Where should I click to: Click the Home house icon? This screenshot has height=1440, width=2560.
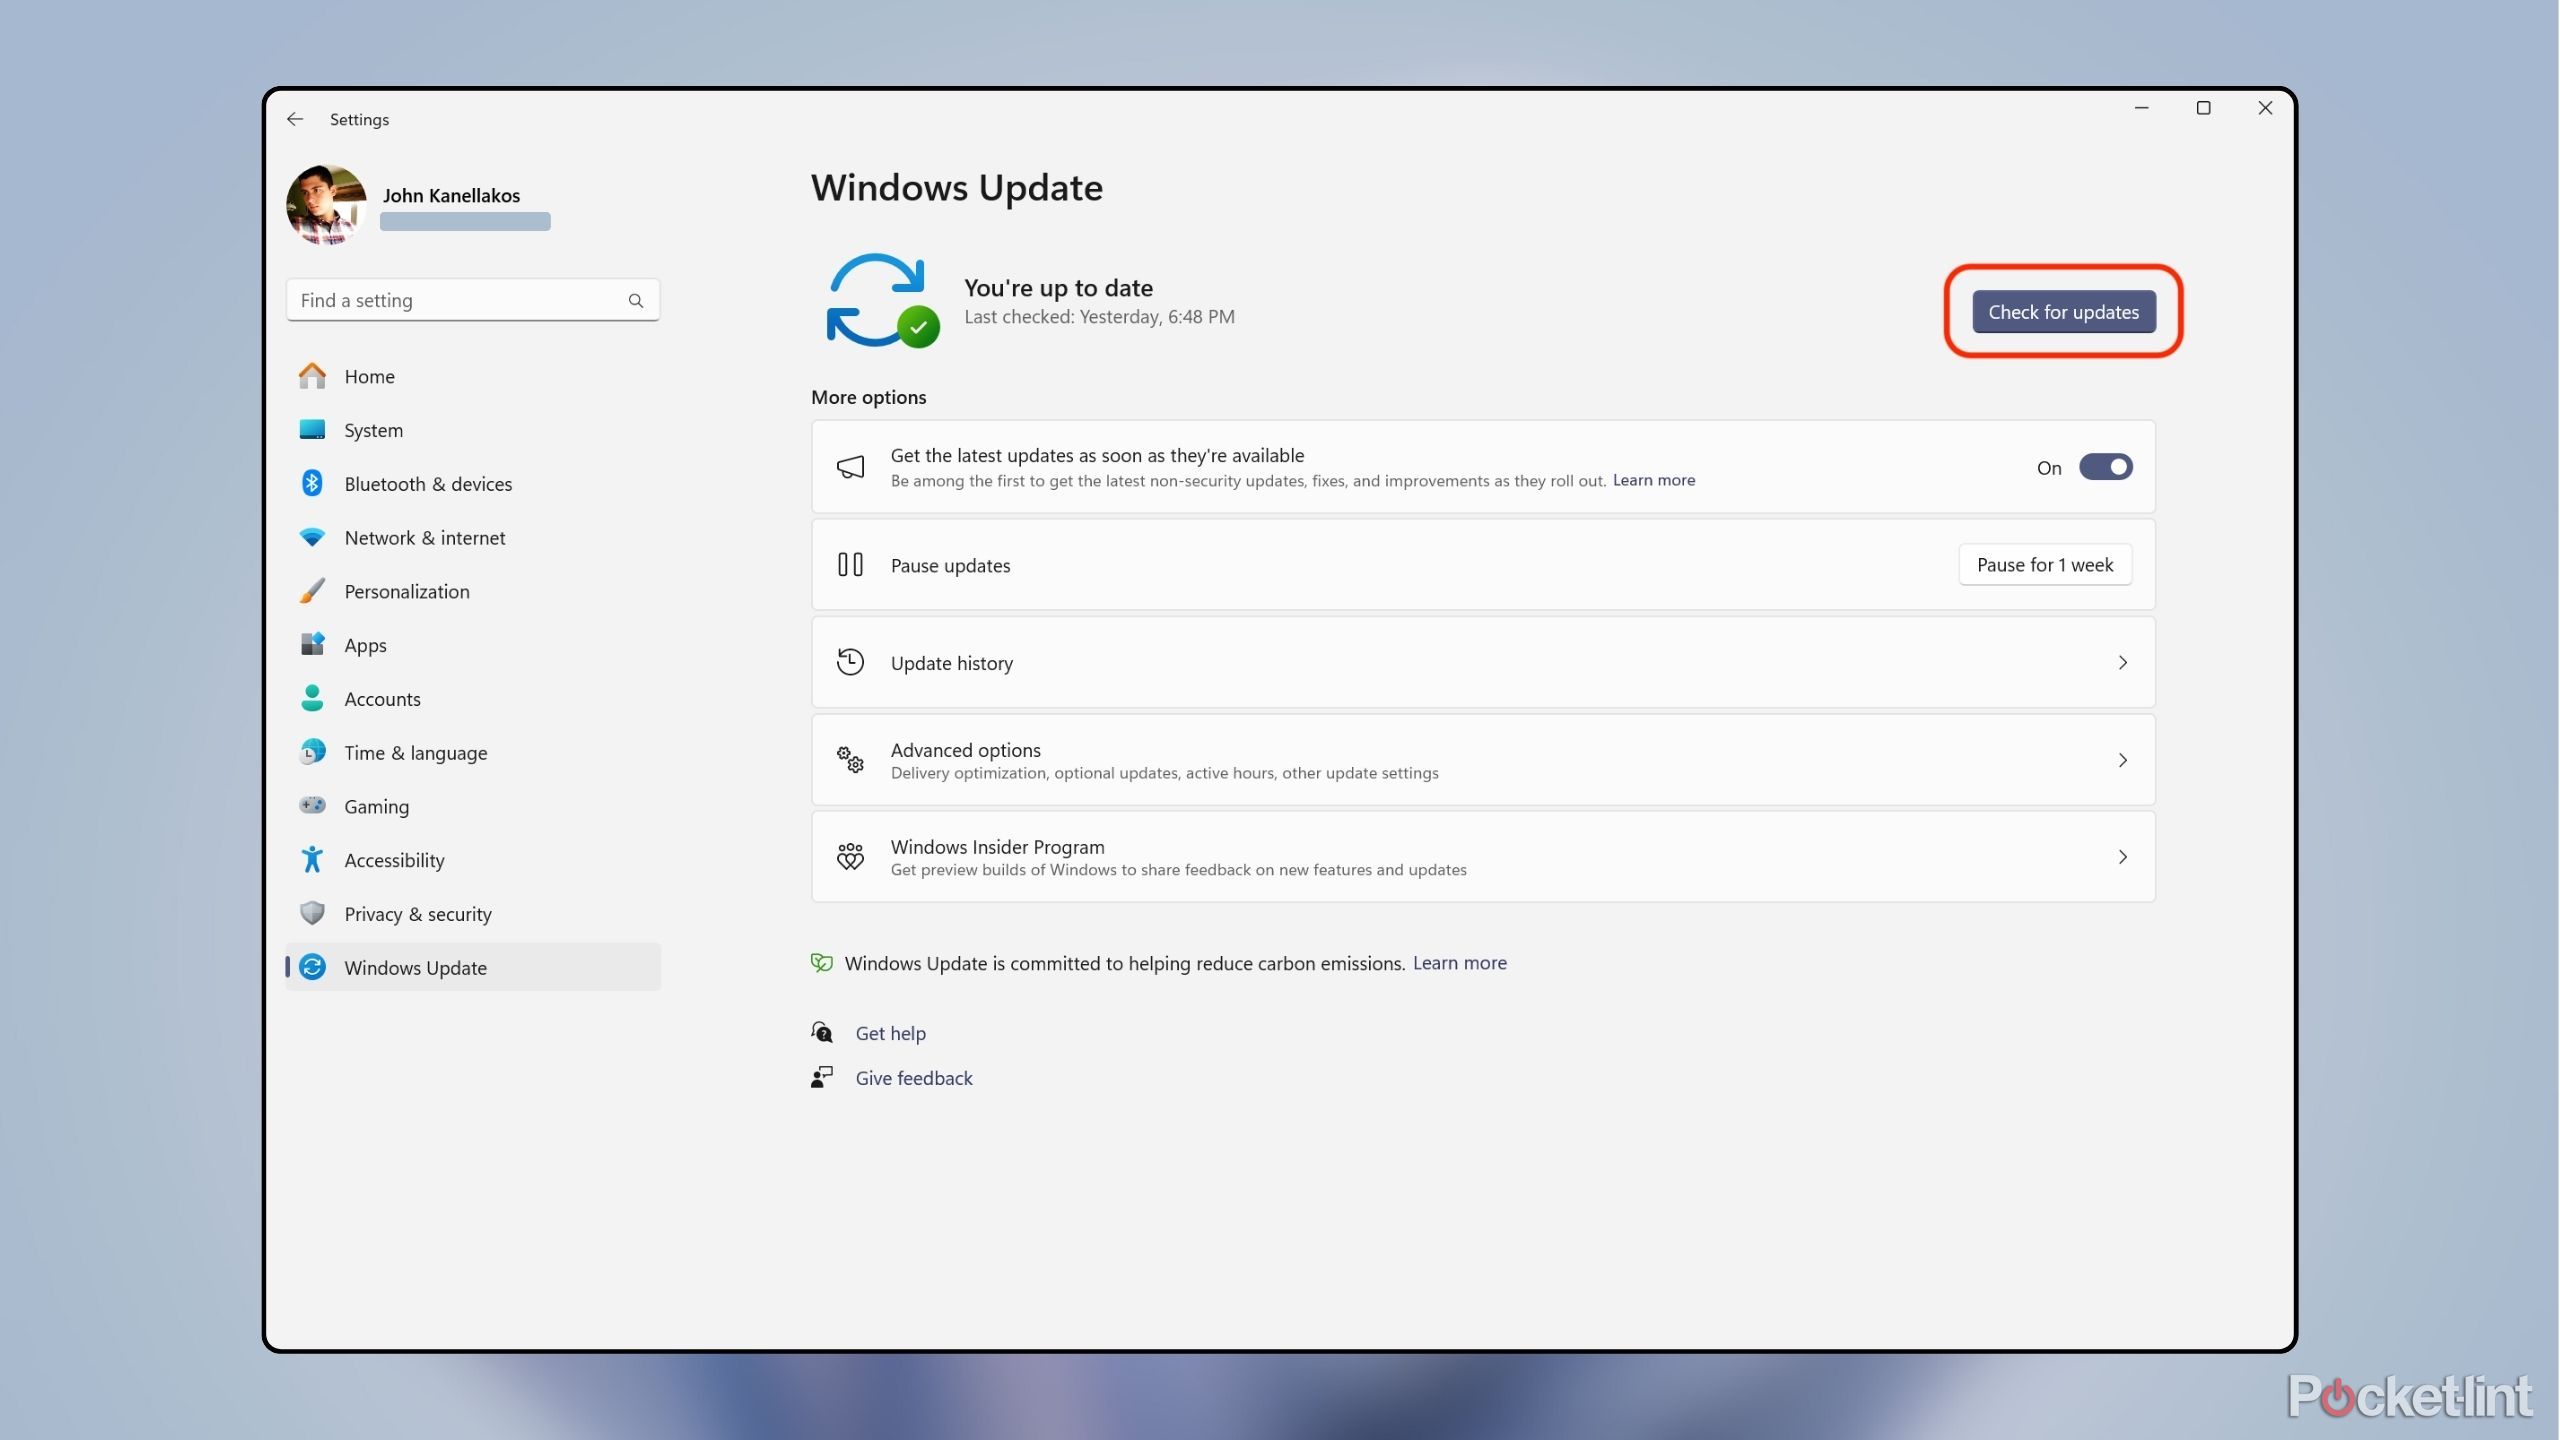[312, 376]
